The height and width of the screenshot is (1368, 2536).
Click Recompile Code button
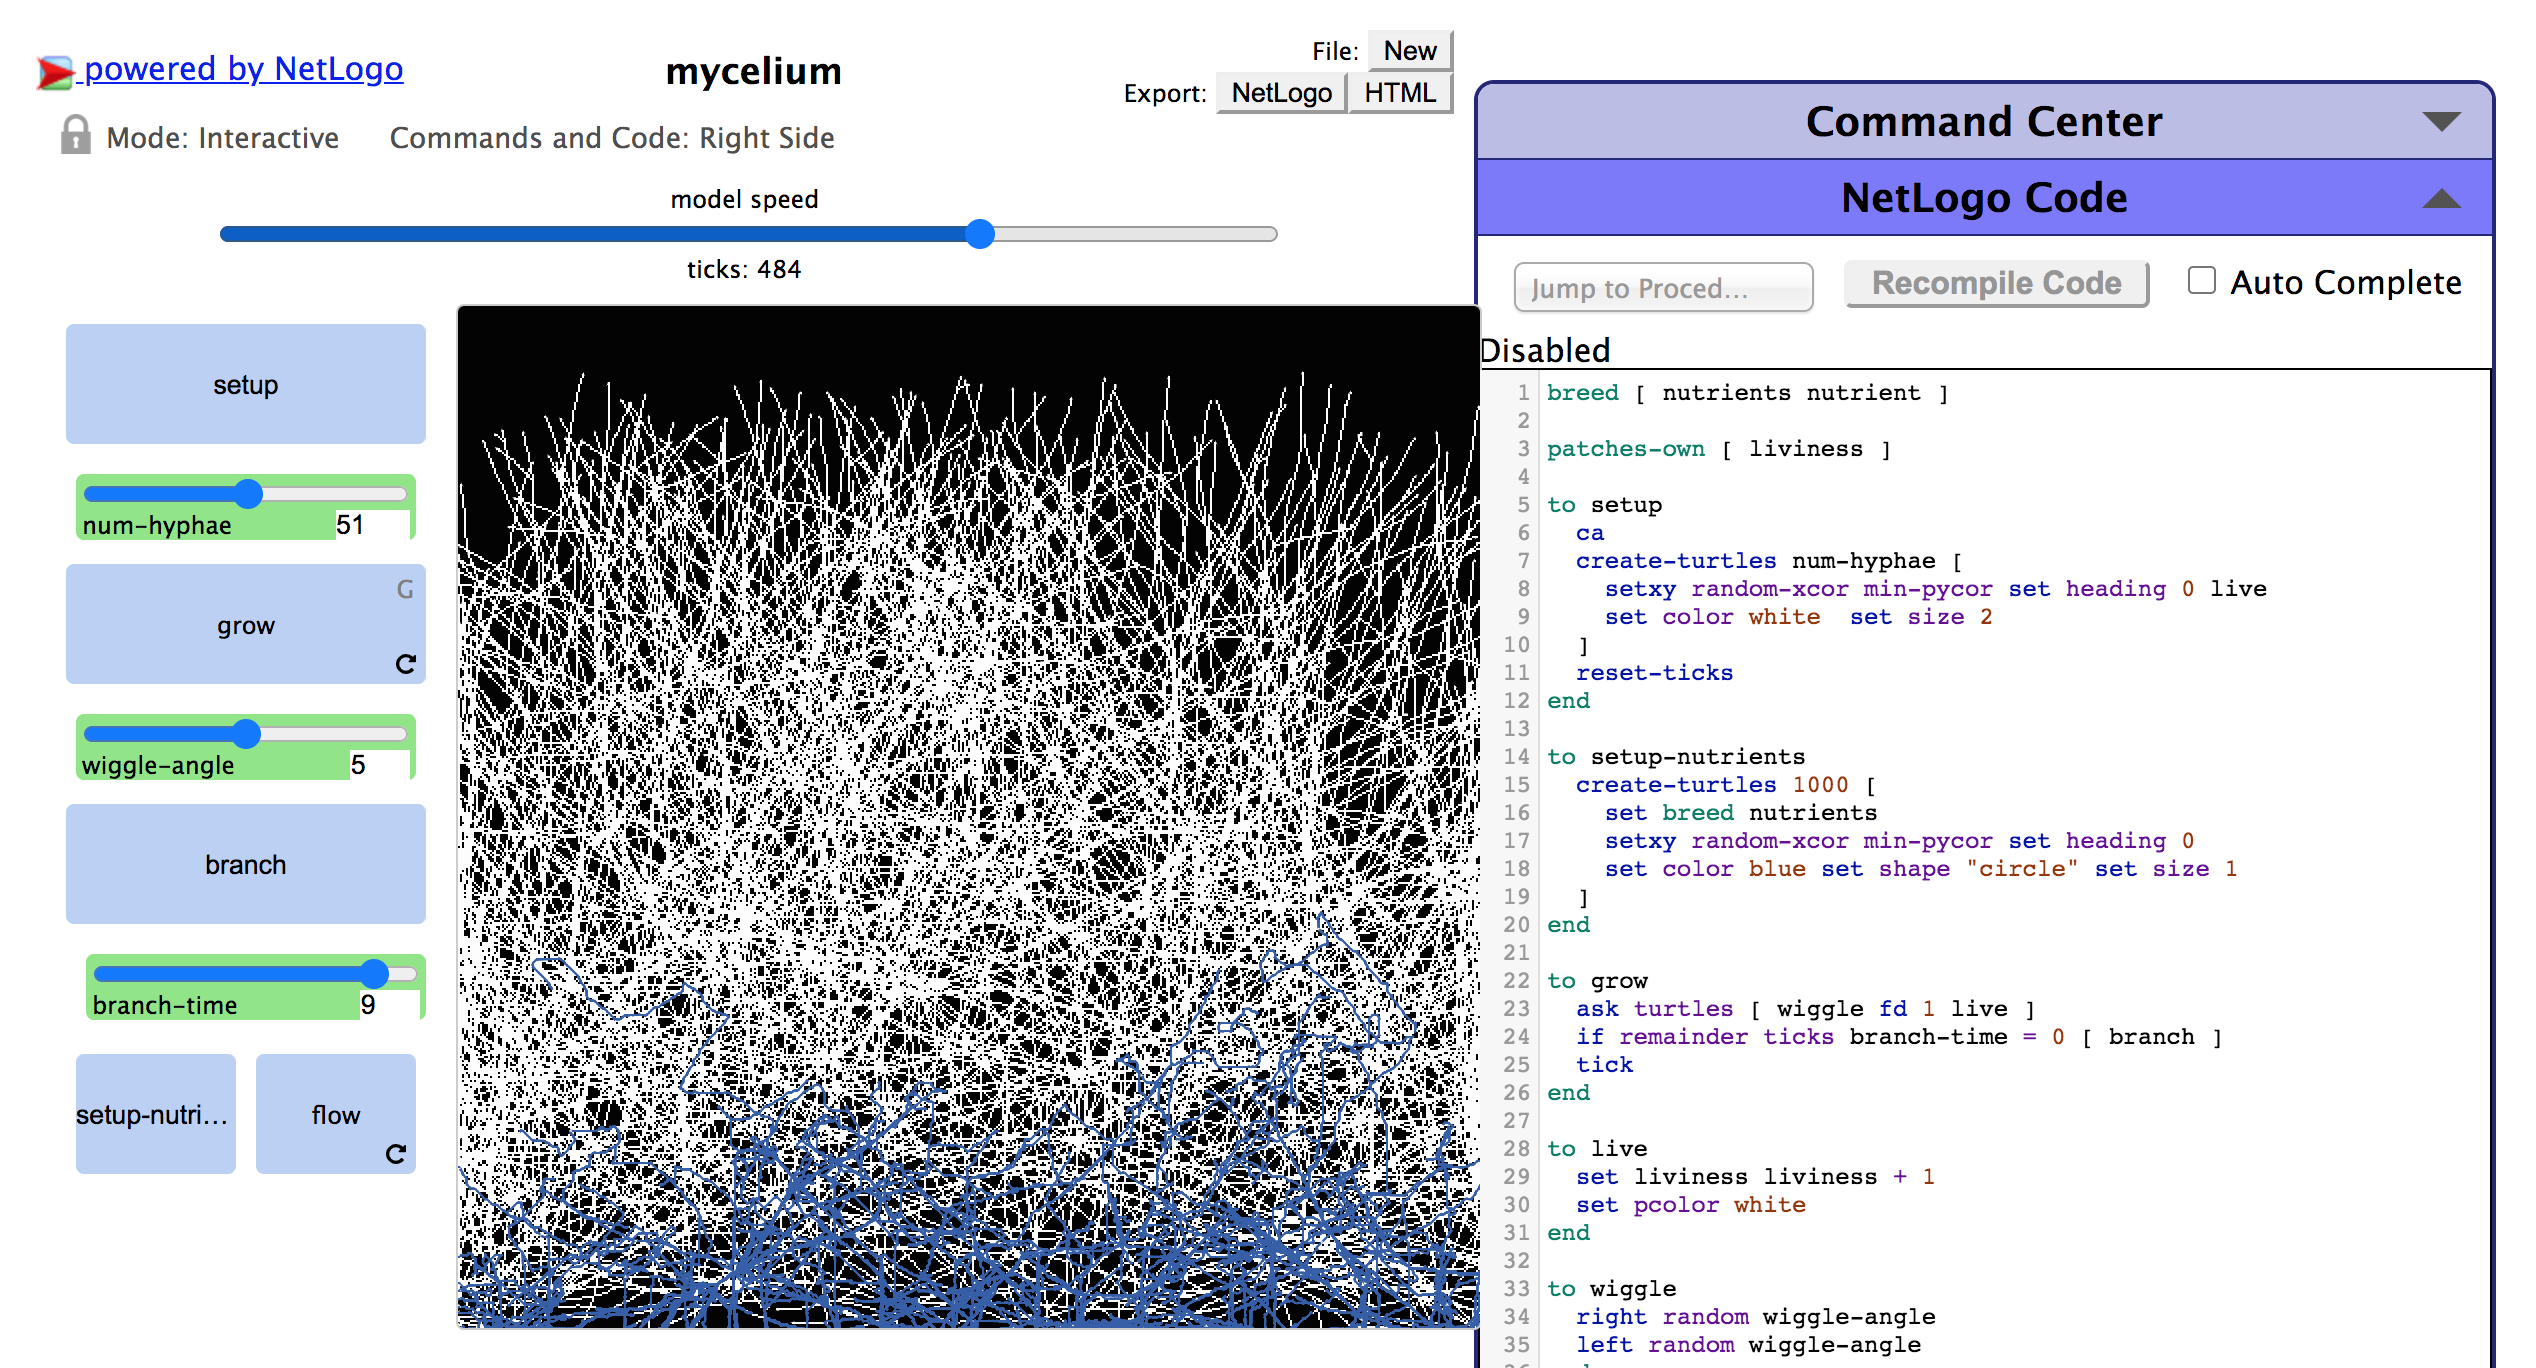(x=1996, y=284)
